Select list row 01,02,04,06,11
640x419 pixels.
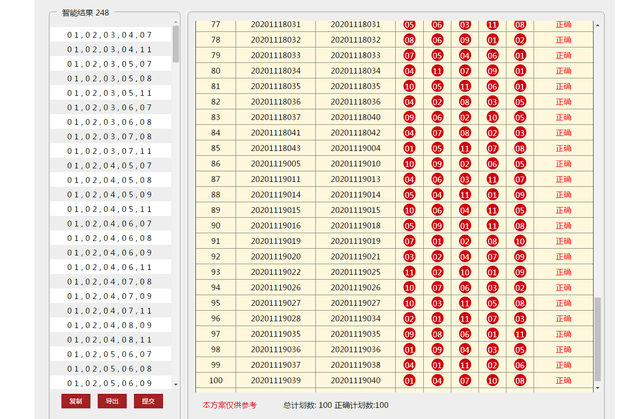point(111,267)
